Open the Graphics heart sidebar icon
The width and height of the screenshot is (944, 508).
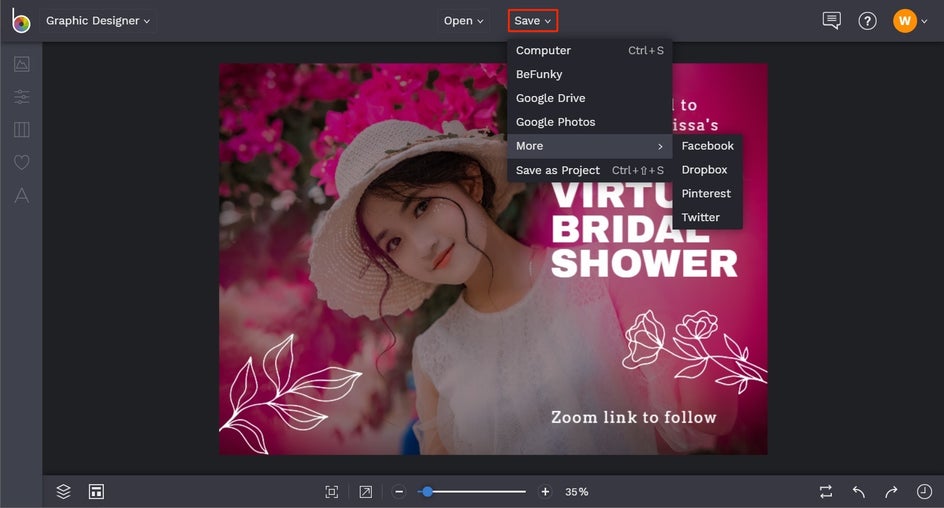click(22, 162)
